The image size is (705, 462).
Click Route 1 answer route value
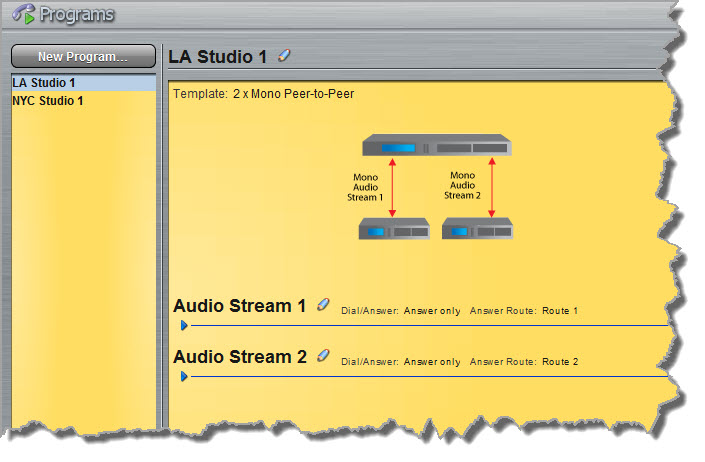tap(560, 311)
